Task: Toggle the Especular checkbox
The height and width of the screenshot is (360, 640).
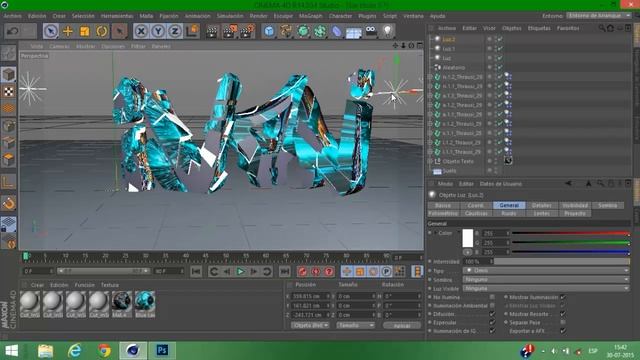Action: [492, 322]
